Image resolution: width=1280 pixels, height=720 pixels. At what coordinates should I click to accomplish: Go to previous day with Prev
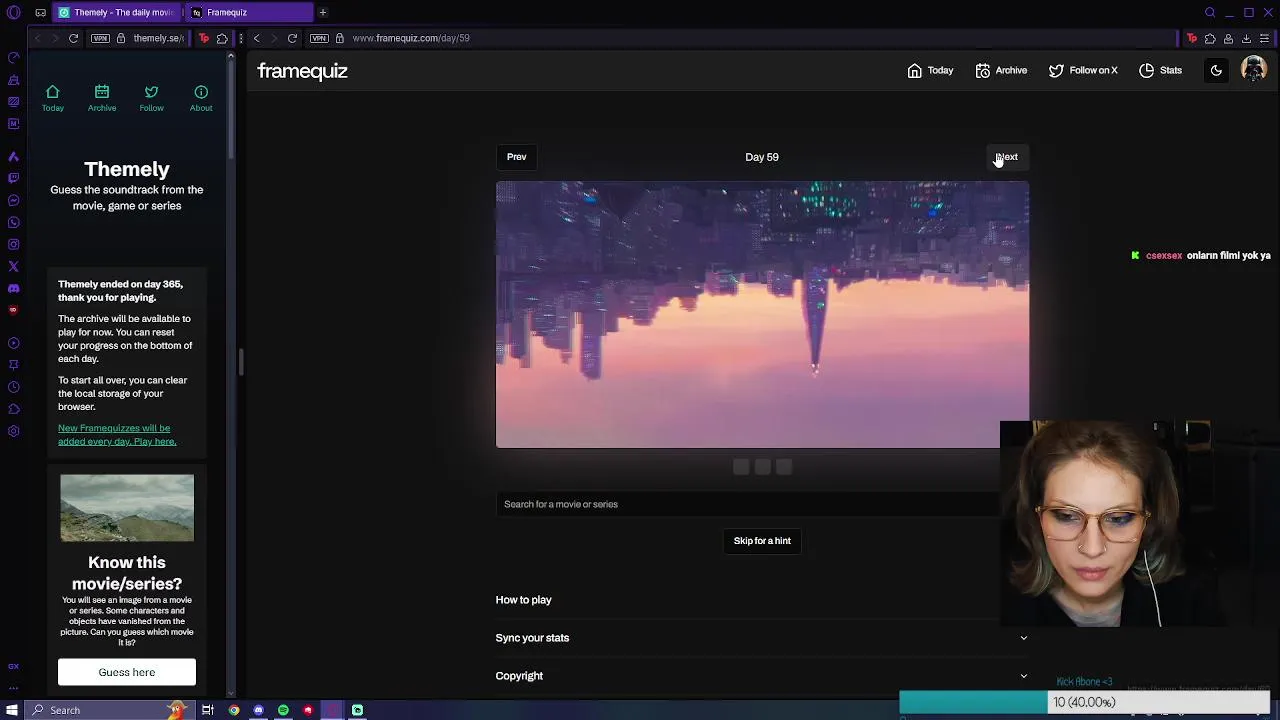pyautogui.click(x=516, y=156)
